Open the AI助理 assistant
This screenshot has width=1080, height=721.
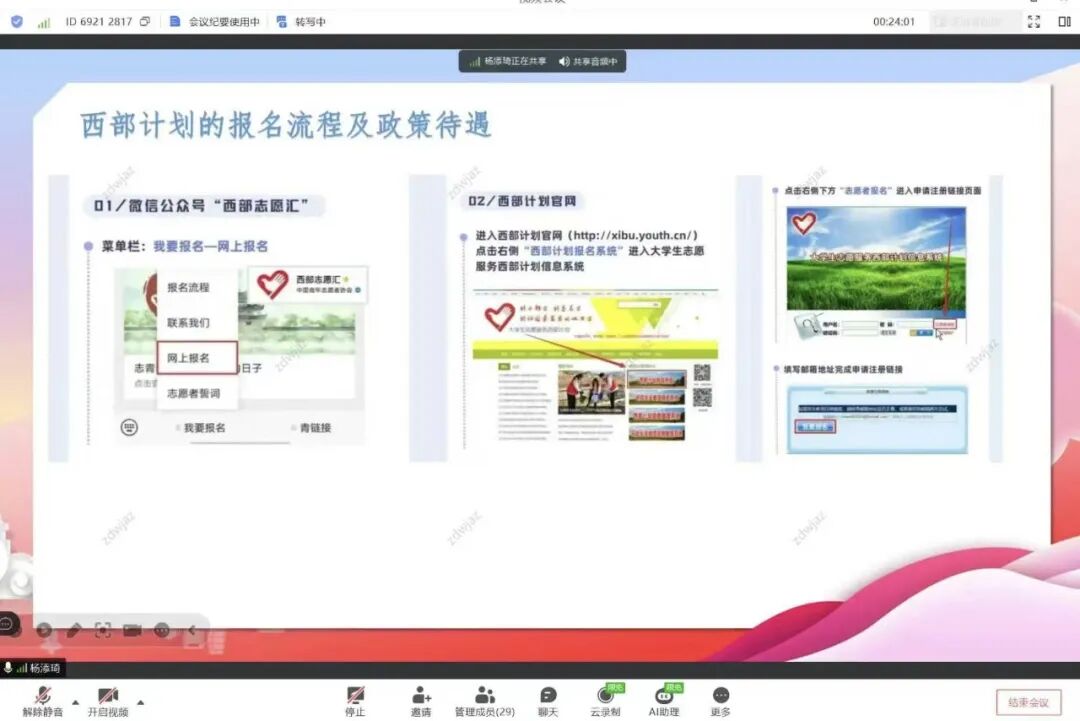point(664,702)
